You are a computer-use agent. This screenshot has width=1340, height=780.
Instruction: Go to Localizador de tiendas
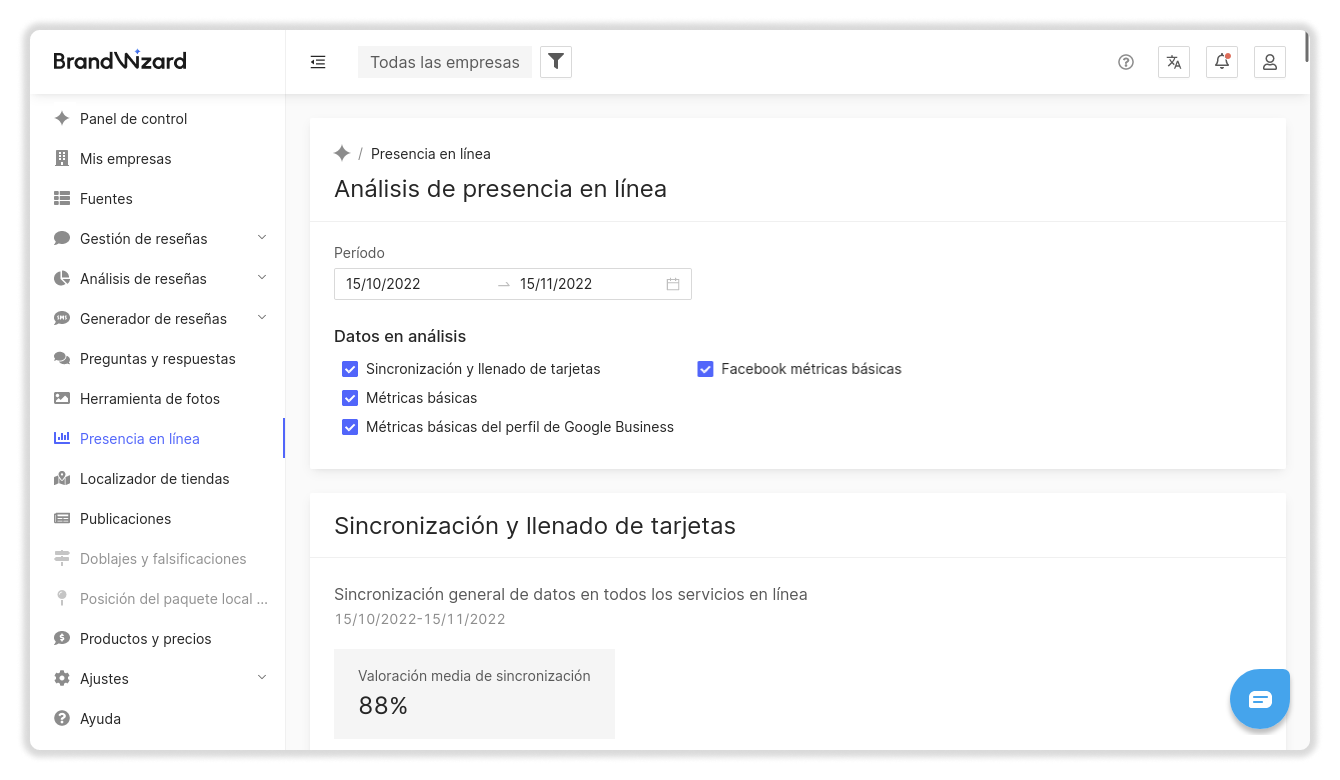[154, 479]
